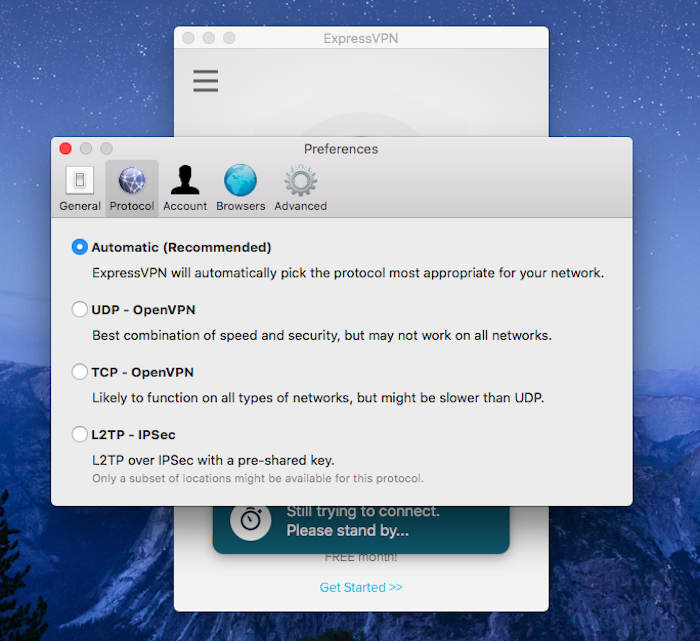
Task: Select L2TP - IPSec radio button
Action: [x=79, y=434]
